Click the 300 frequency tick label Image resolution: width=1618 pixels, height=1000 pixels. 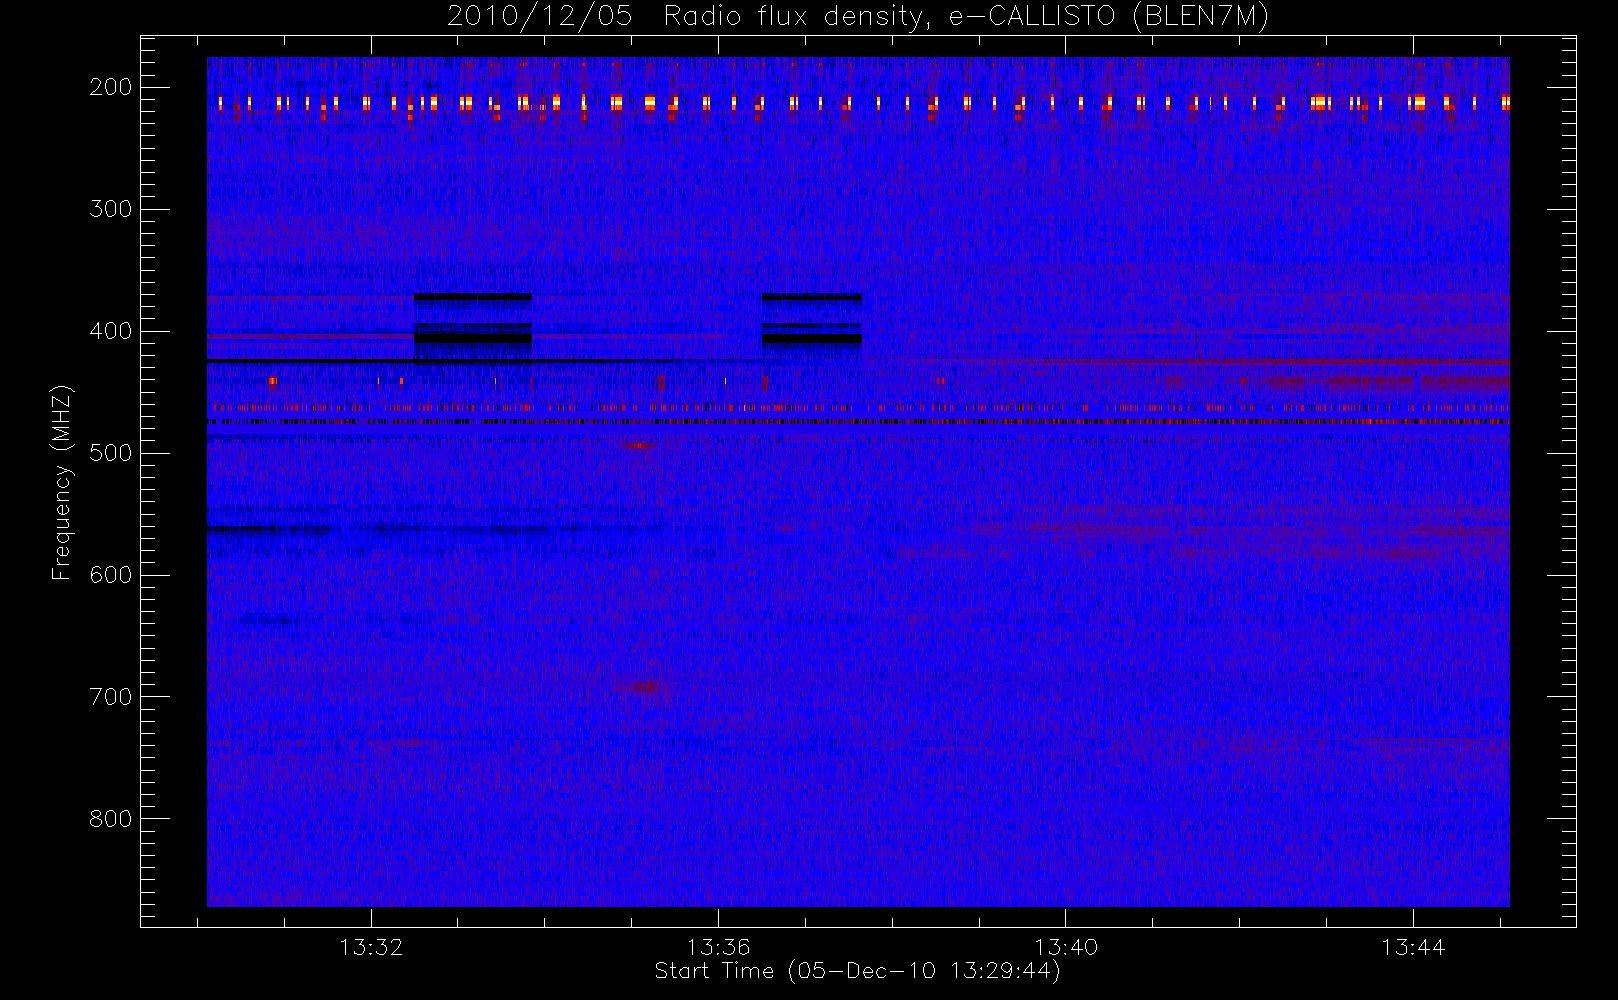(x=111, y=209)
